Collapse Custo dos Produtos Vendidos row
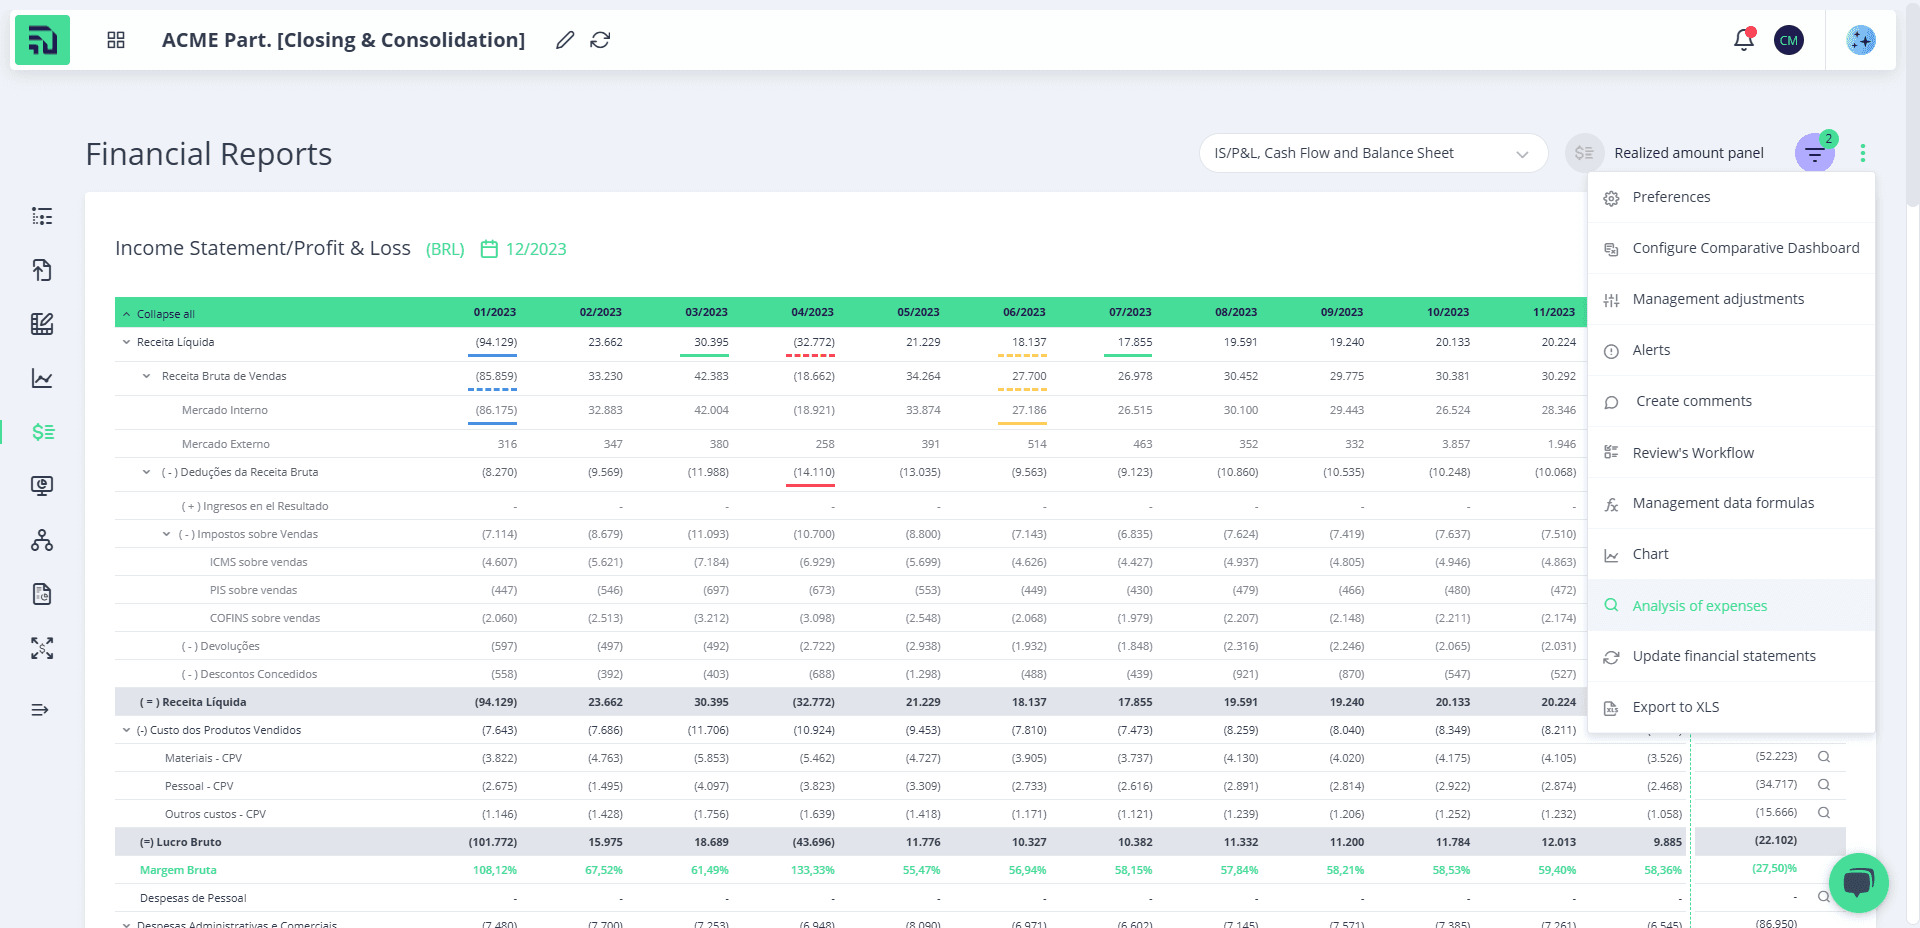Image resolution: width=1920 pixels, height=928 pixels. click(x=126, y=730)
